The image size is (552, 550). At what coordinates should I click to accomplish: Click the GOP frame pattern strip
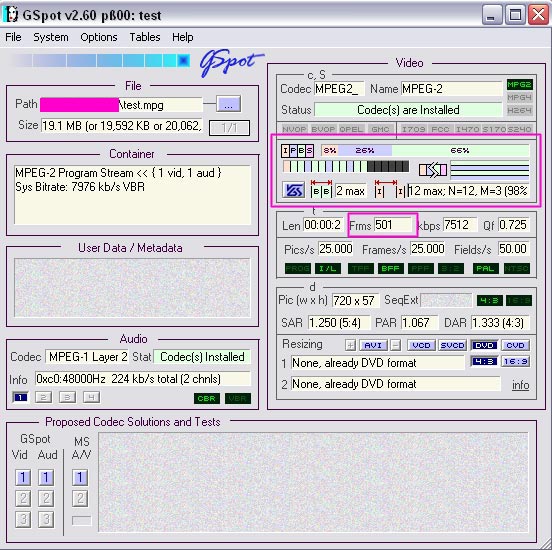pos(346,166)
